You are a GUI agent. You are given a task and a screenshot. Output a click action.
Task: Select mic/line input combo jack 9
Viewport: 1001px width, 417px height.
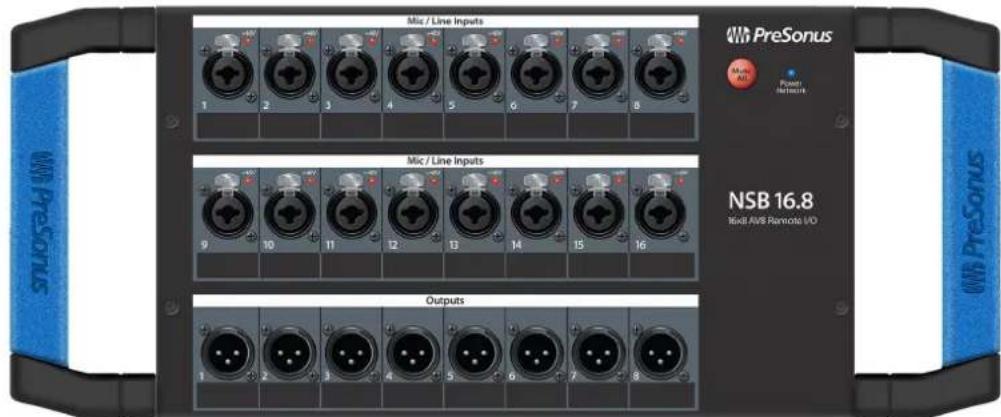pos(227,215)
